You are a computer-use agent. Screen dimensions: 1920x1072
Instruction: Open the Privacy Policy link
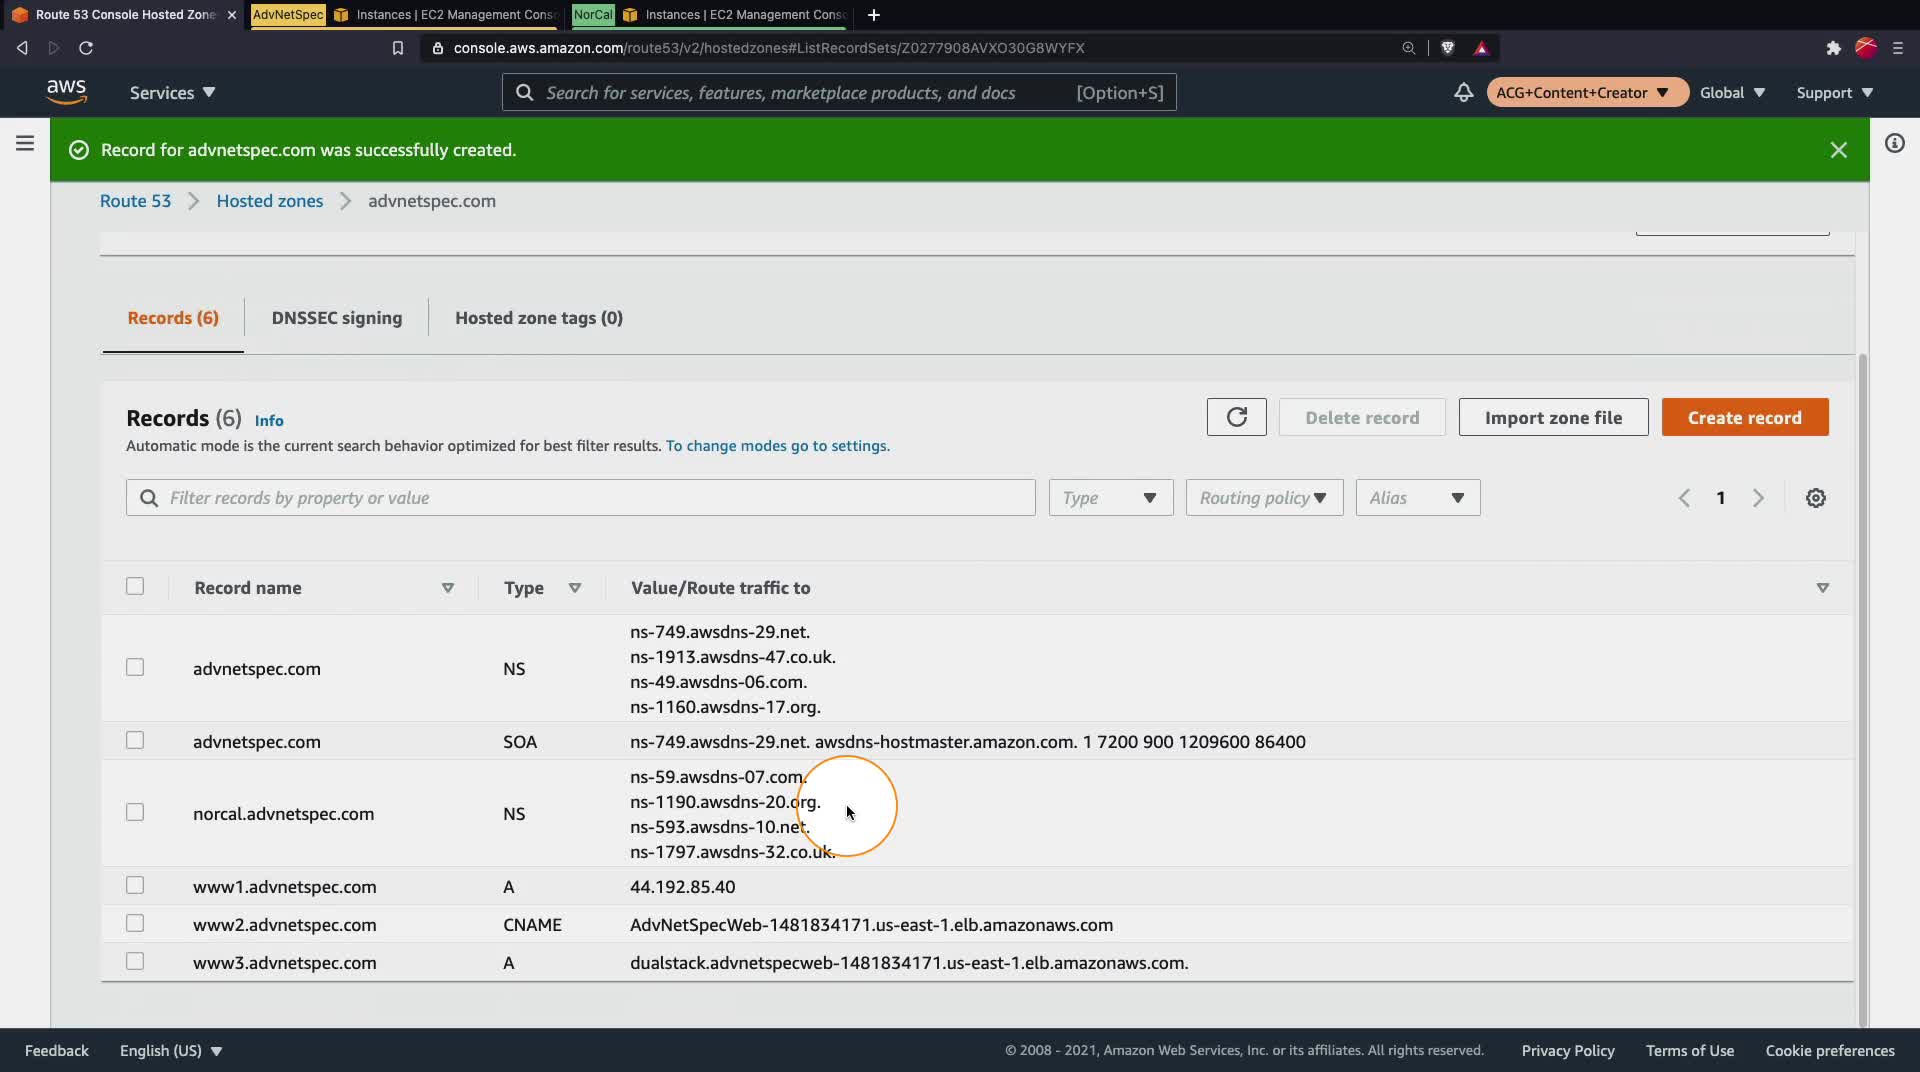point(1568,1051)
